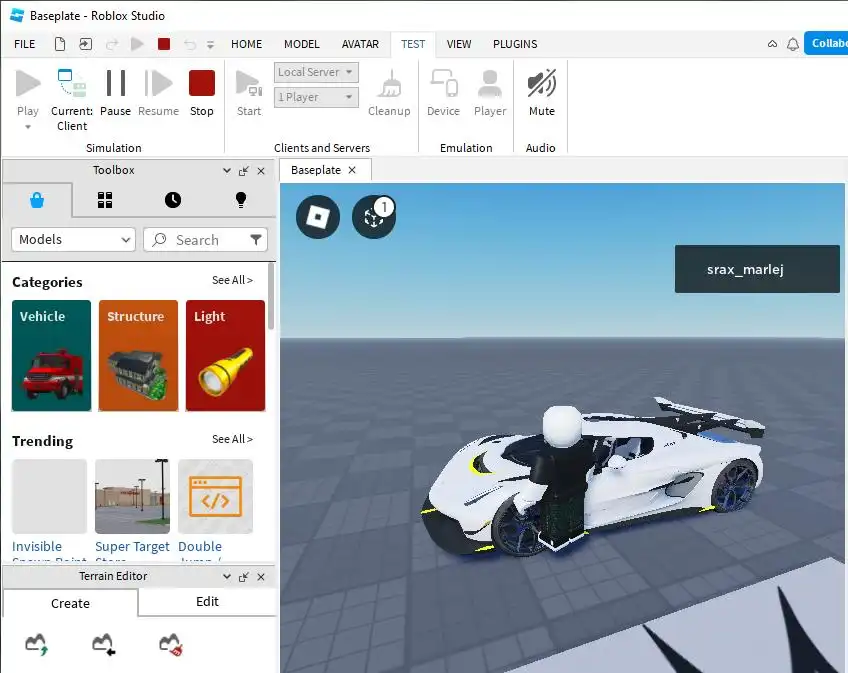Open the Toolbox panel options chevron
This screenshot has width=848, height=673.
227,170
